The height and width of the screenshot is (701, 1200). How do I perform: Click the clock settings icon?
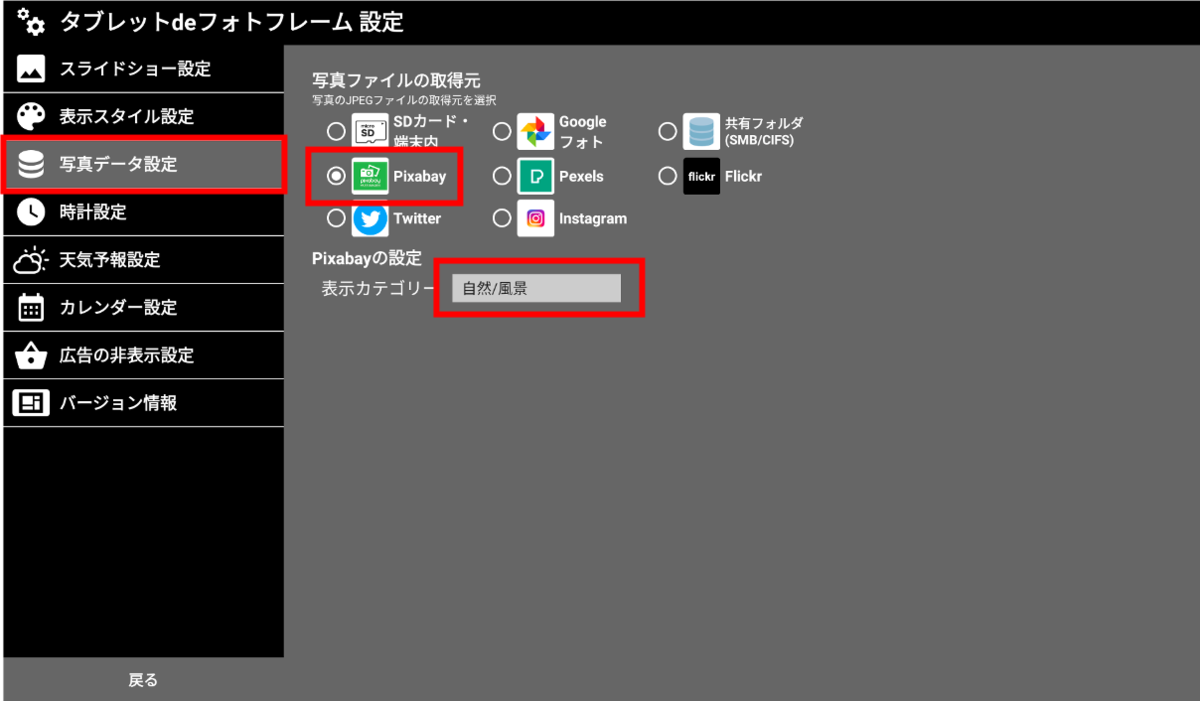pyautogui.click(x=31, y=212)
